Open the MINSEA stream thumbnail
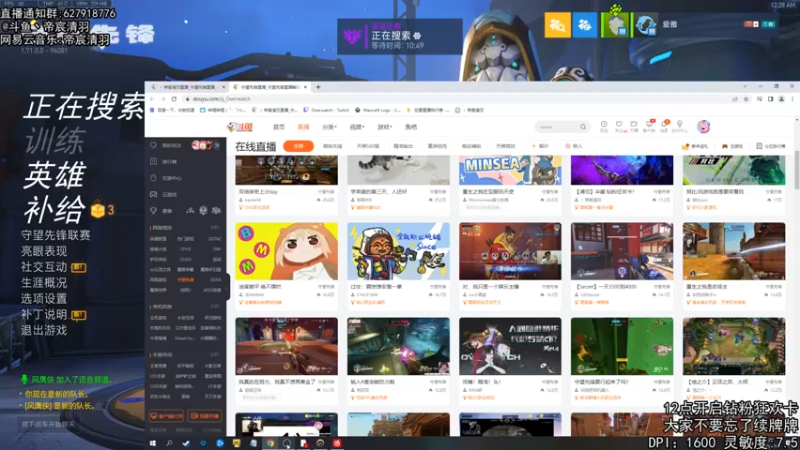Screen dimensions: 800x450 [510, 170]
